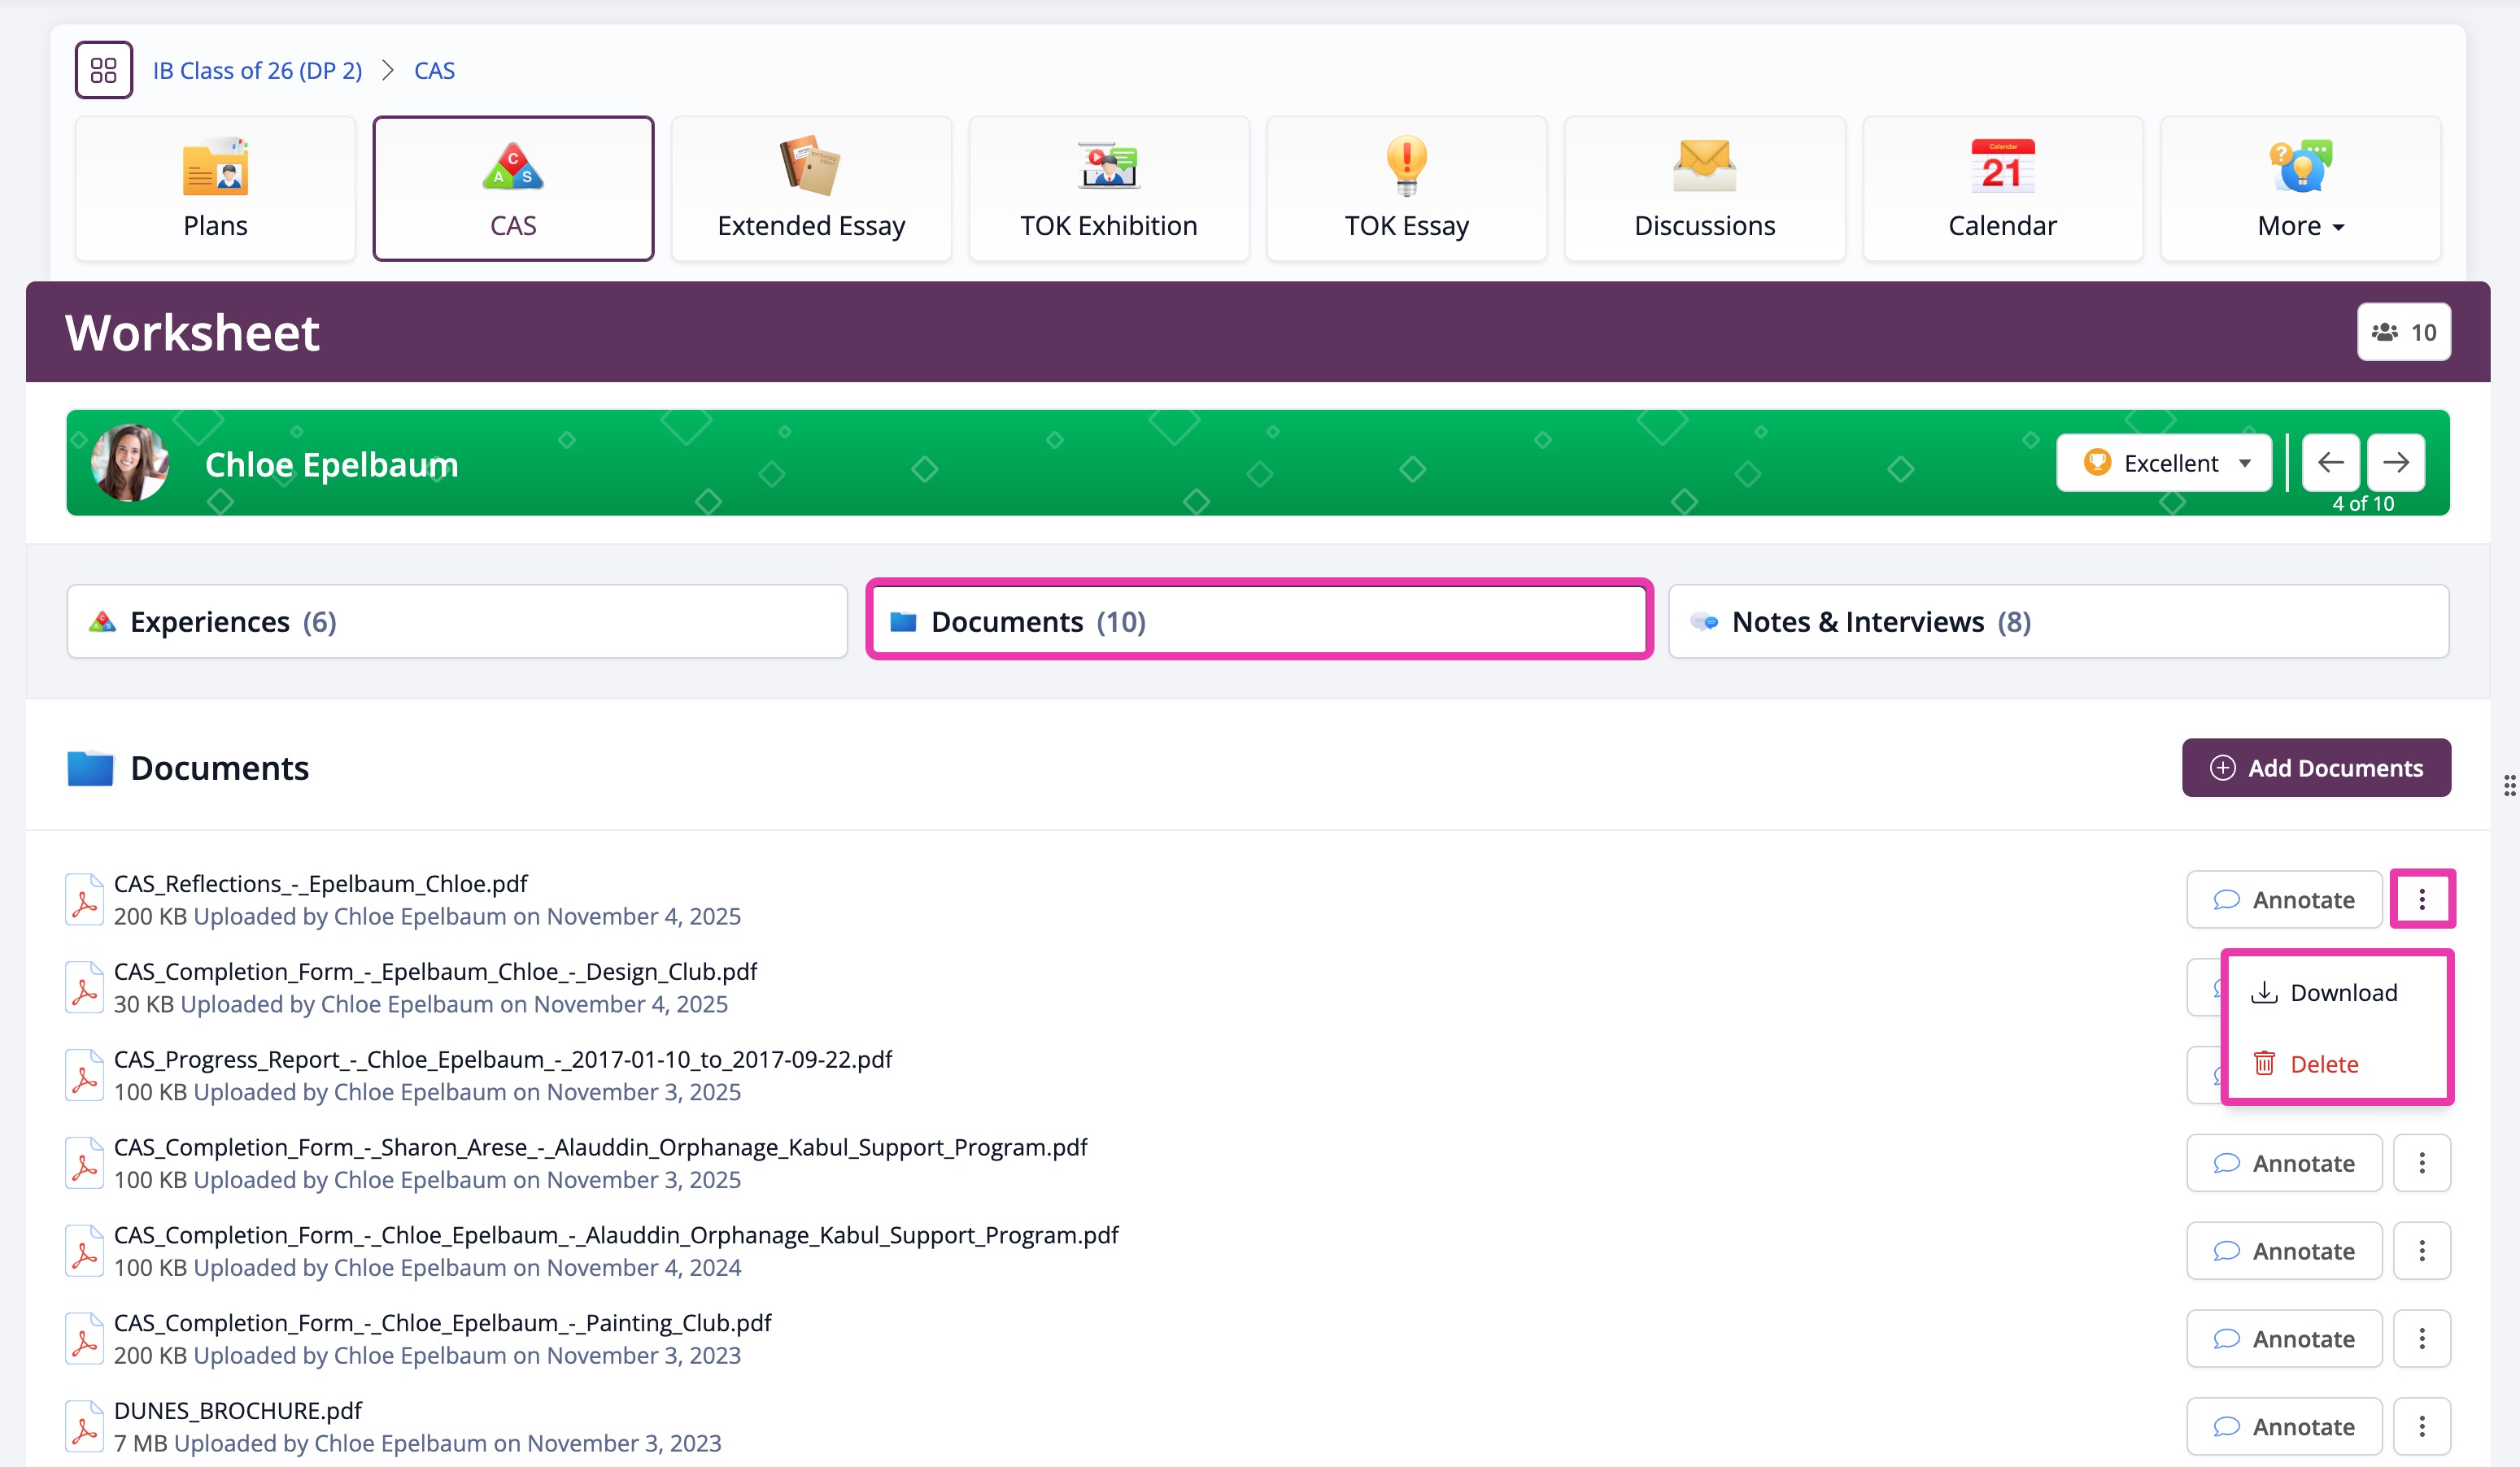
Task: Click the IB Class of 26 breadcrumb link
Action: (257, 70)
